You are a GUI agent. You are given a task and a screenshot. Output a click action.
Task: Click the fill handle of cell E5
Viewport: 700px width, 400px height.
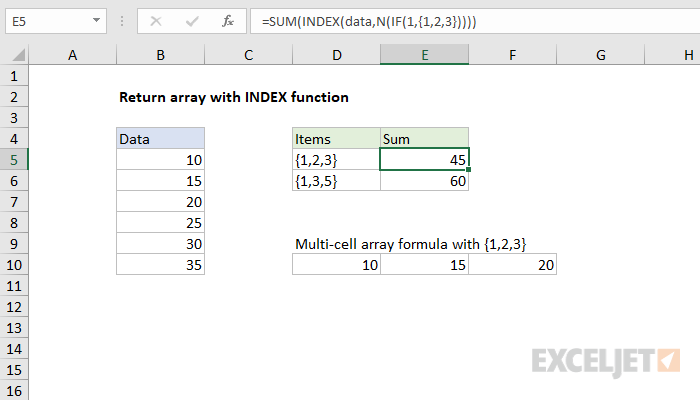[468, 170]
